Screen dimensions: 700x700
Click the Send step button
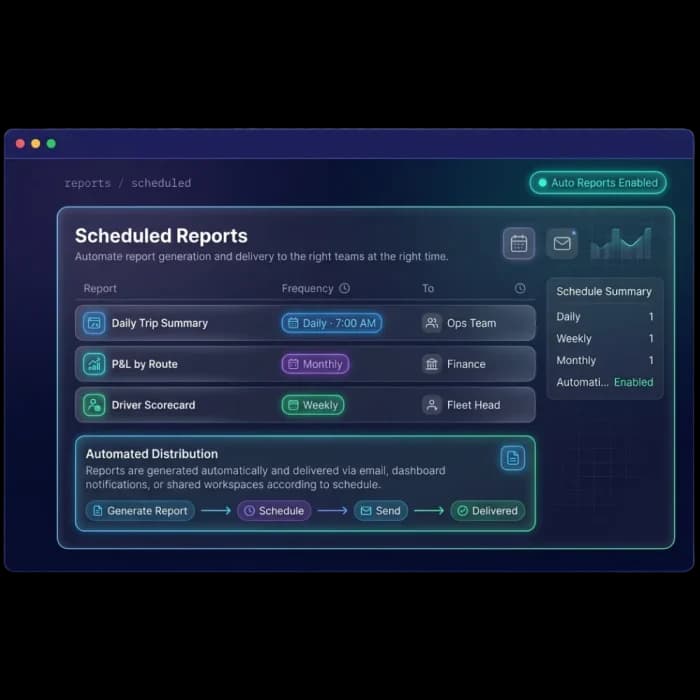tap(380, 511)
